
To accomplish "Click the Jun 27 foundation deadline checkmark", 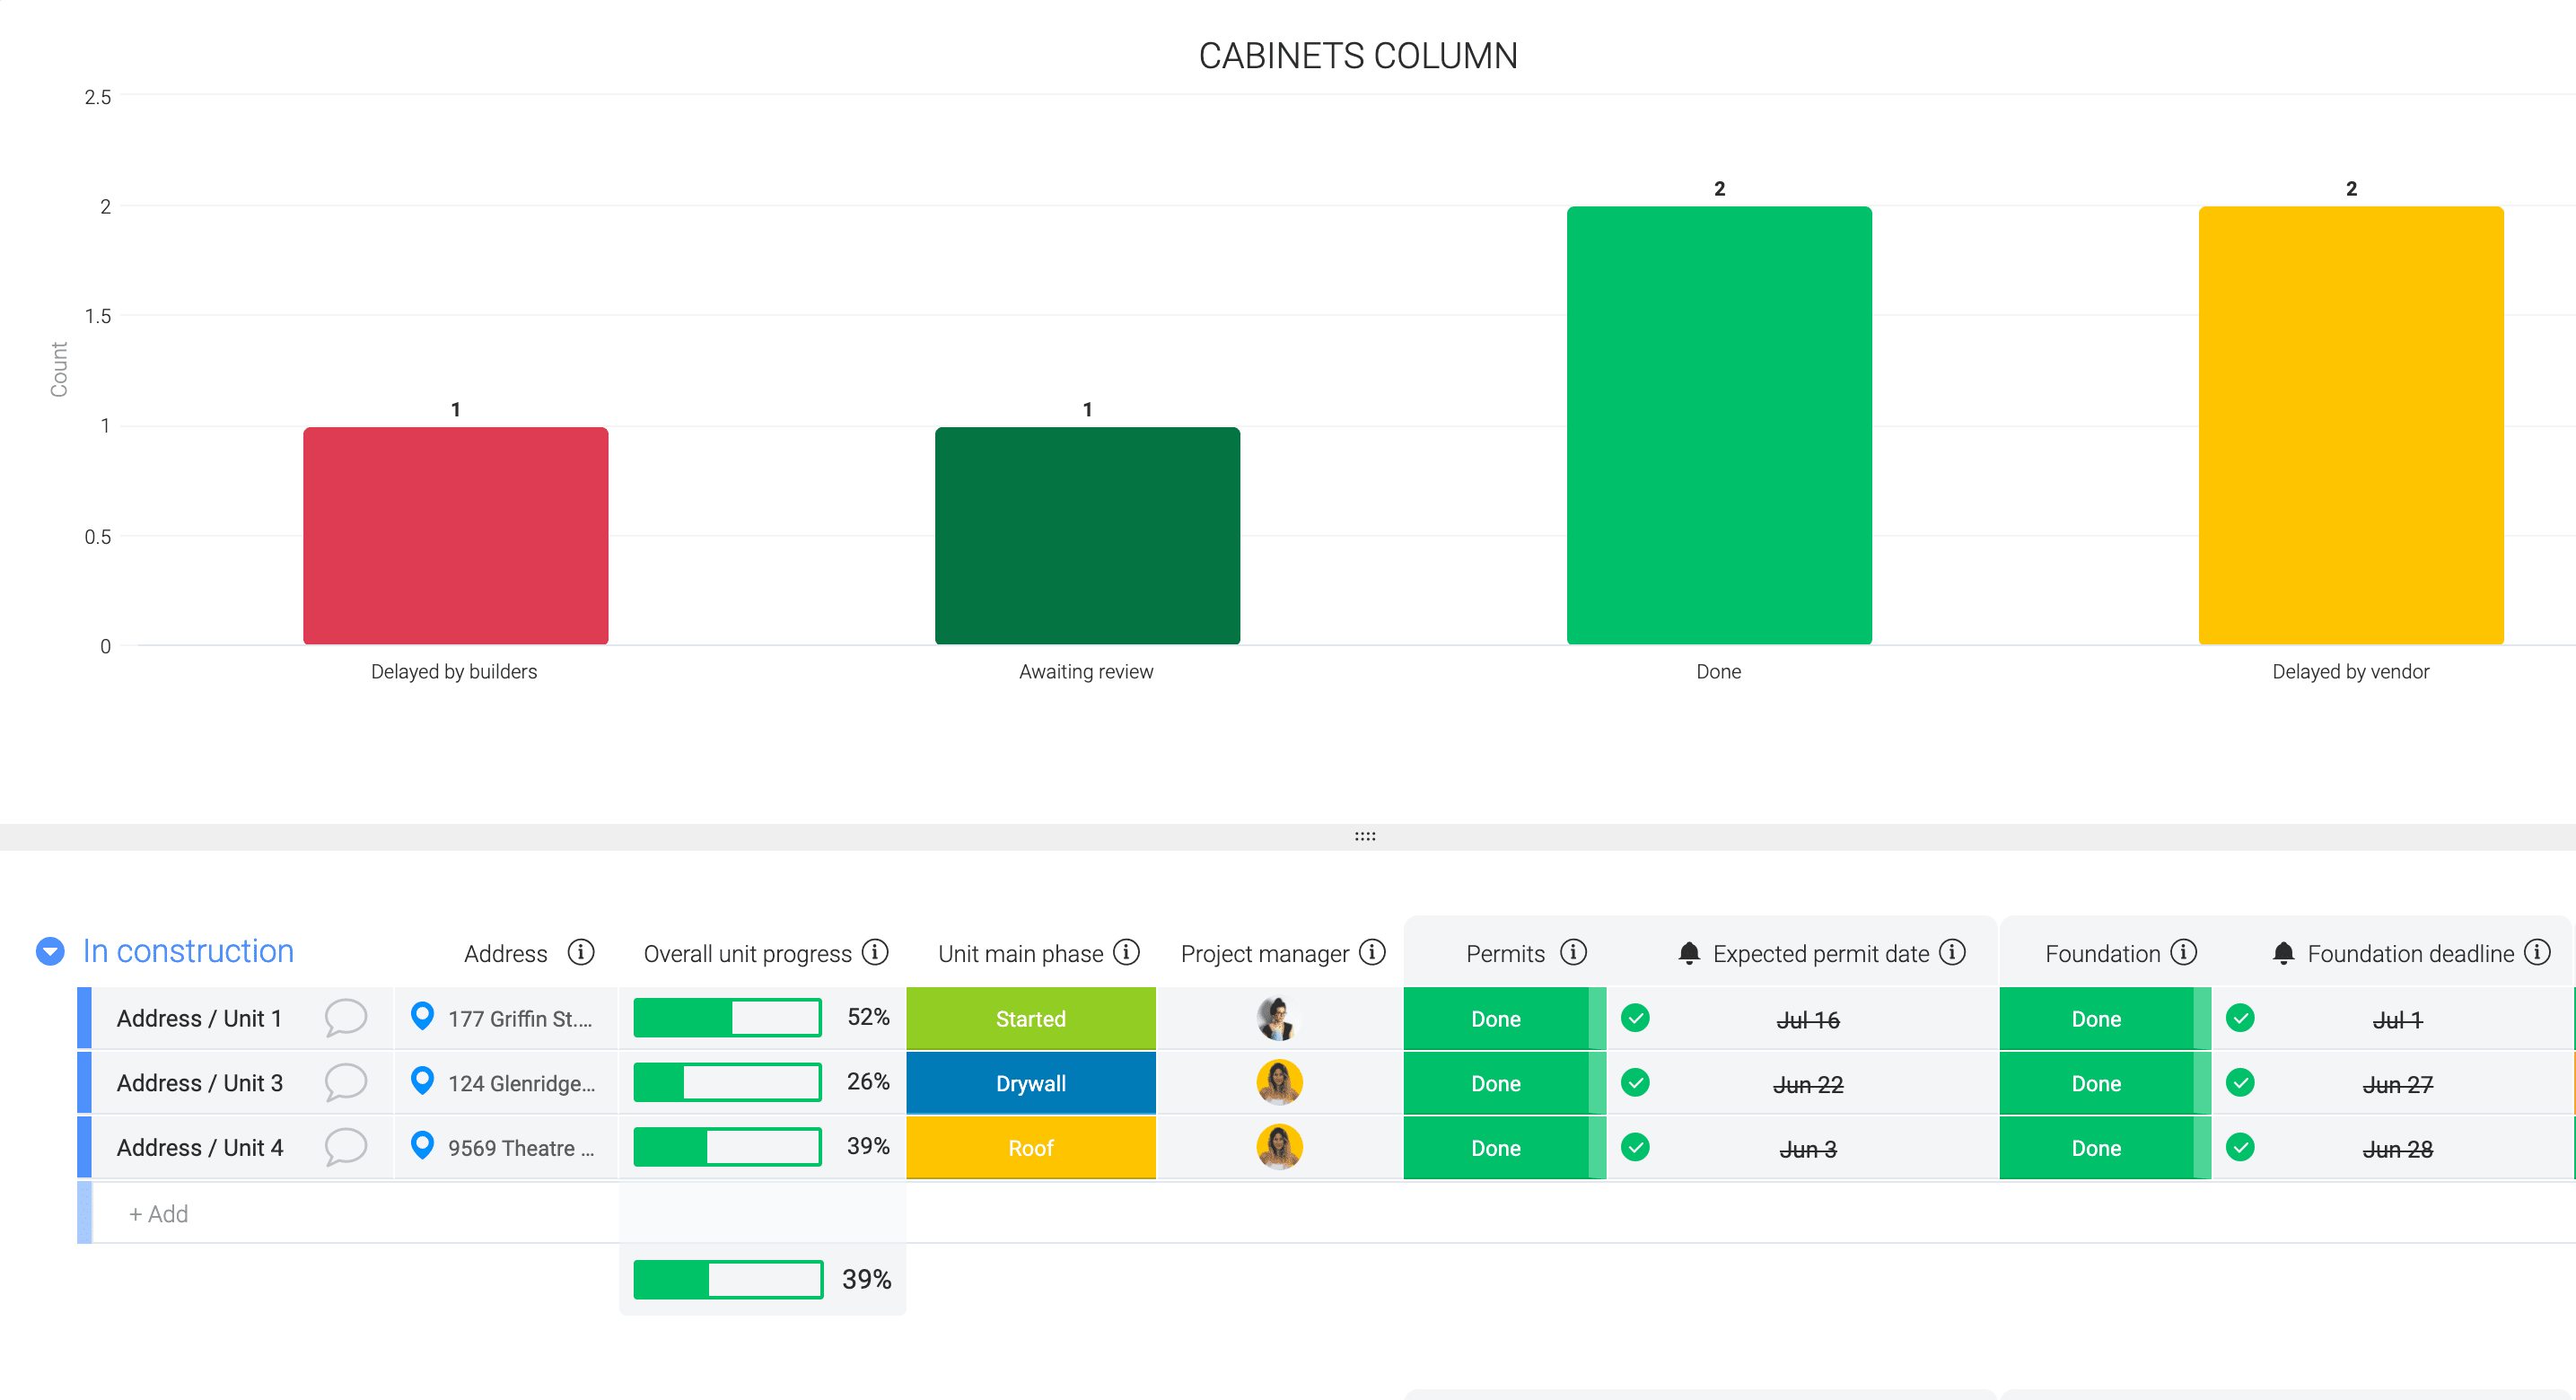I will tap(2241, 1083).
